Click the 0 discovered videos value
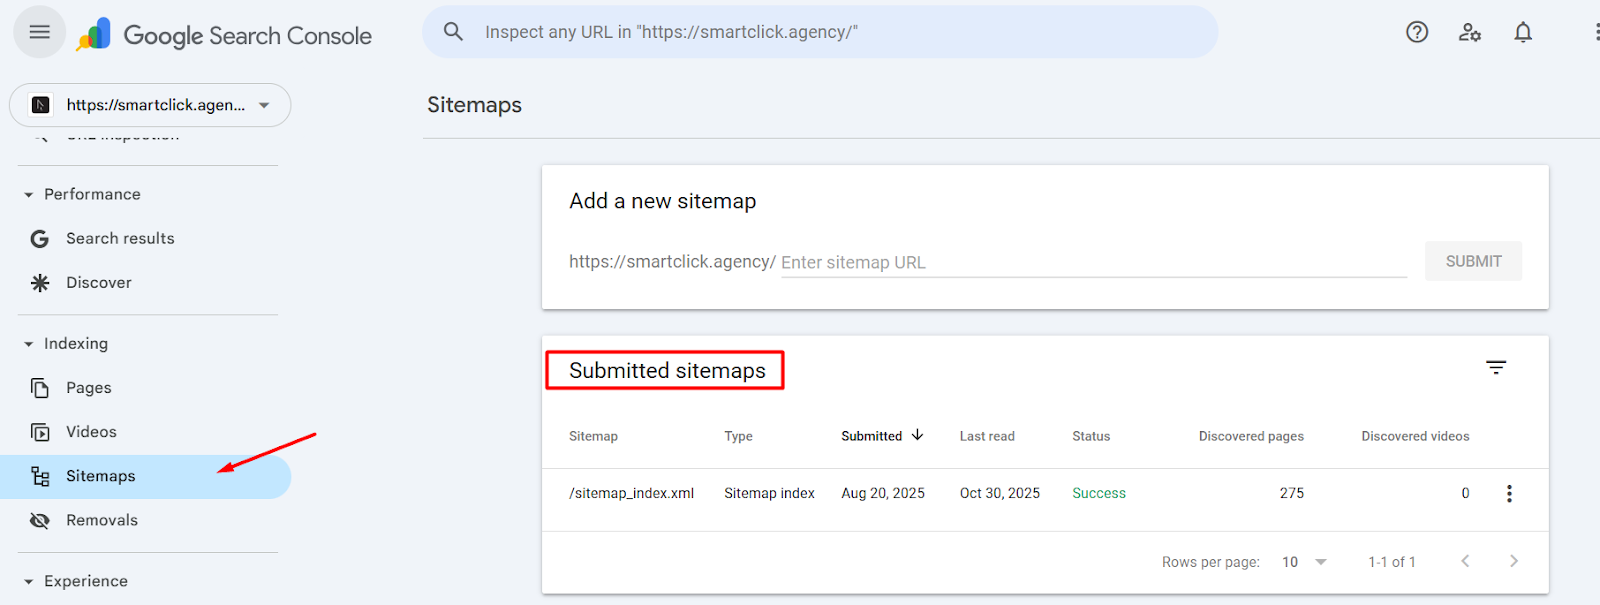This screenshot has height=605, width=1600. (x=1465, y=493)
